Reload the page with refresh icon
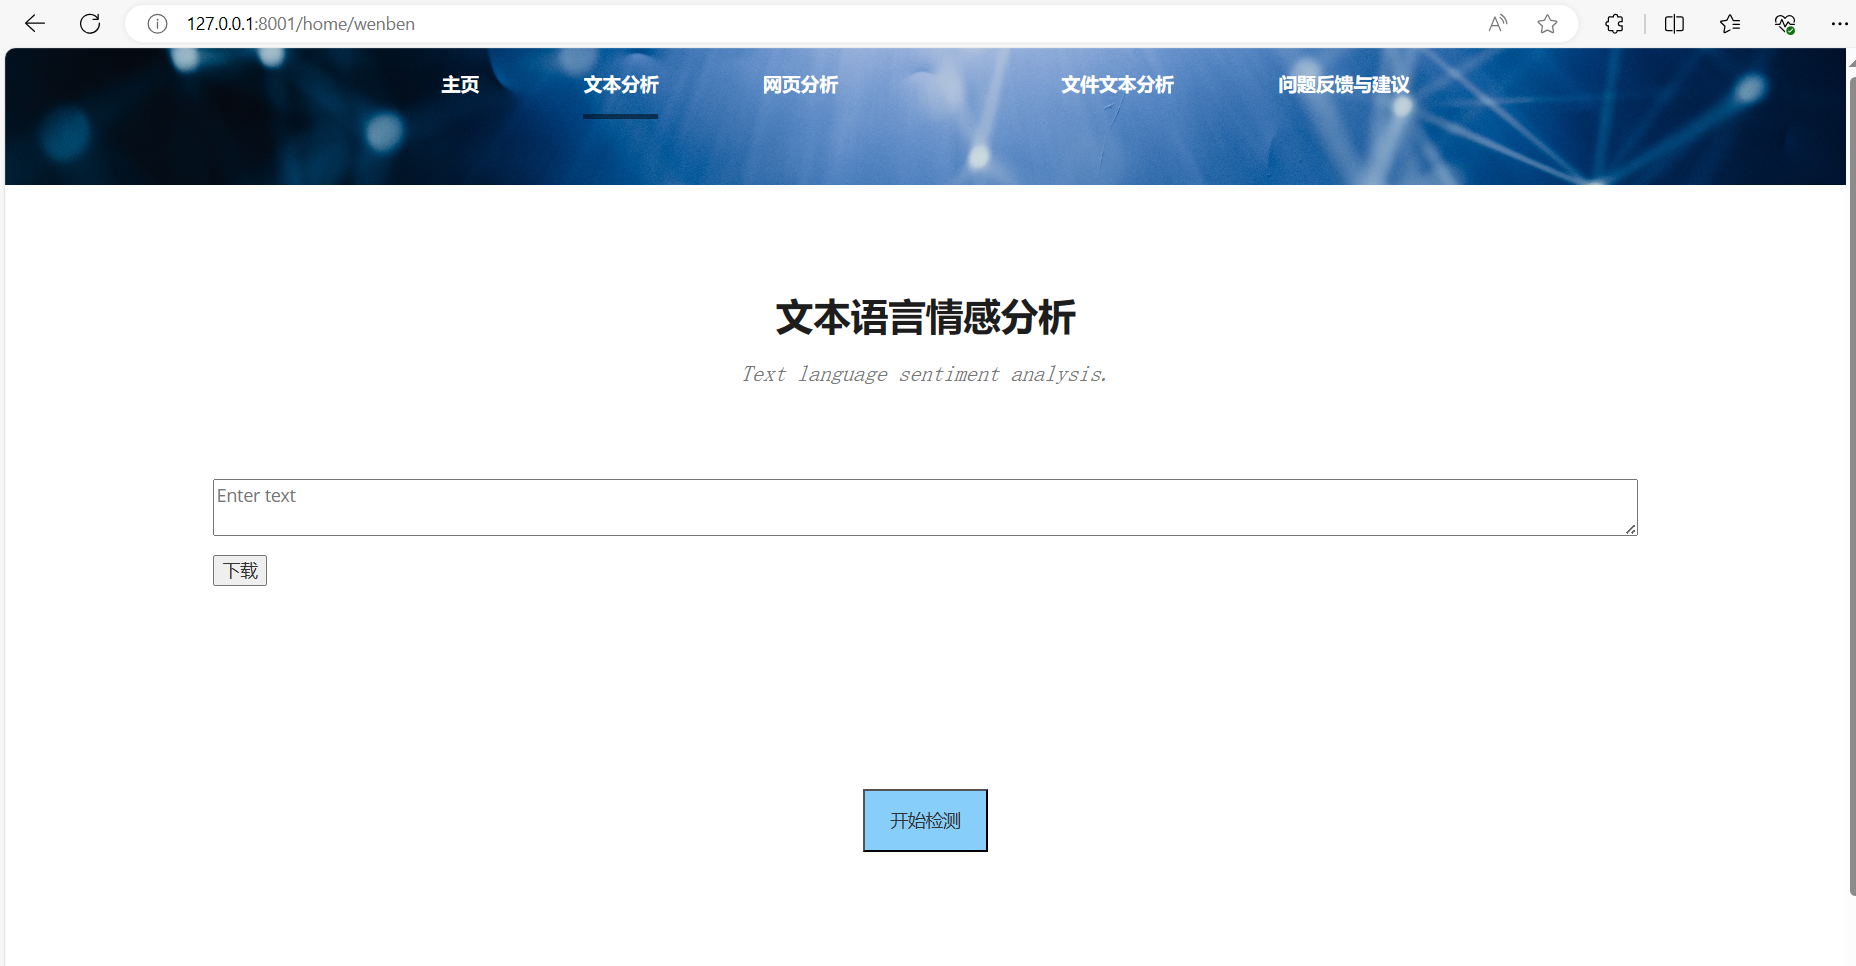Screen dimensions: 1856x966 pos(90,24)
